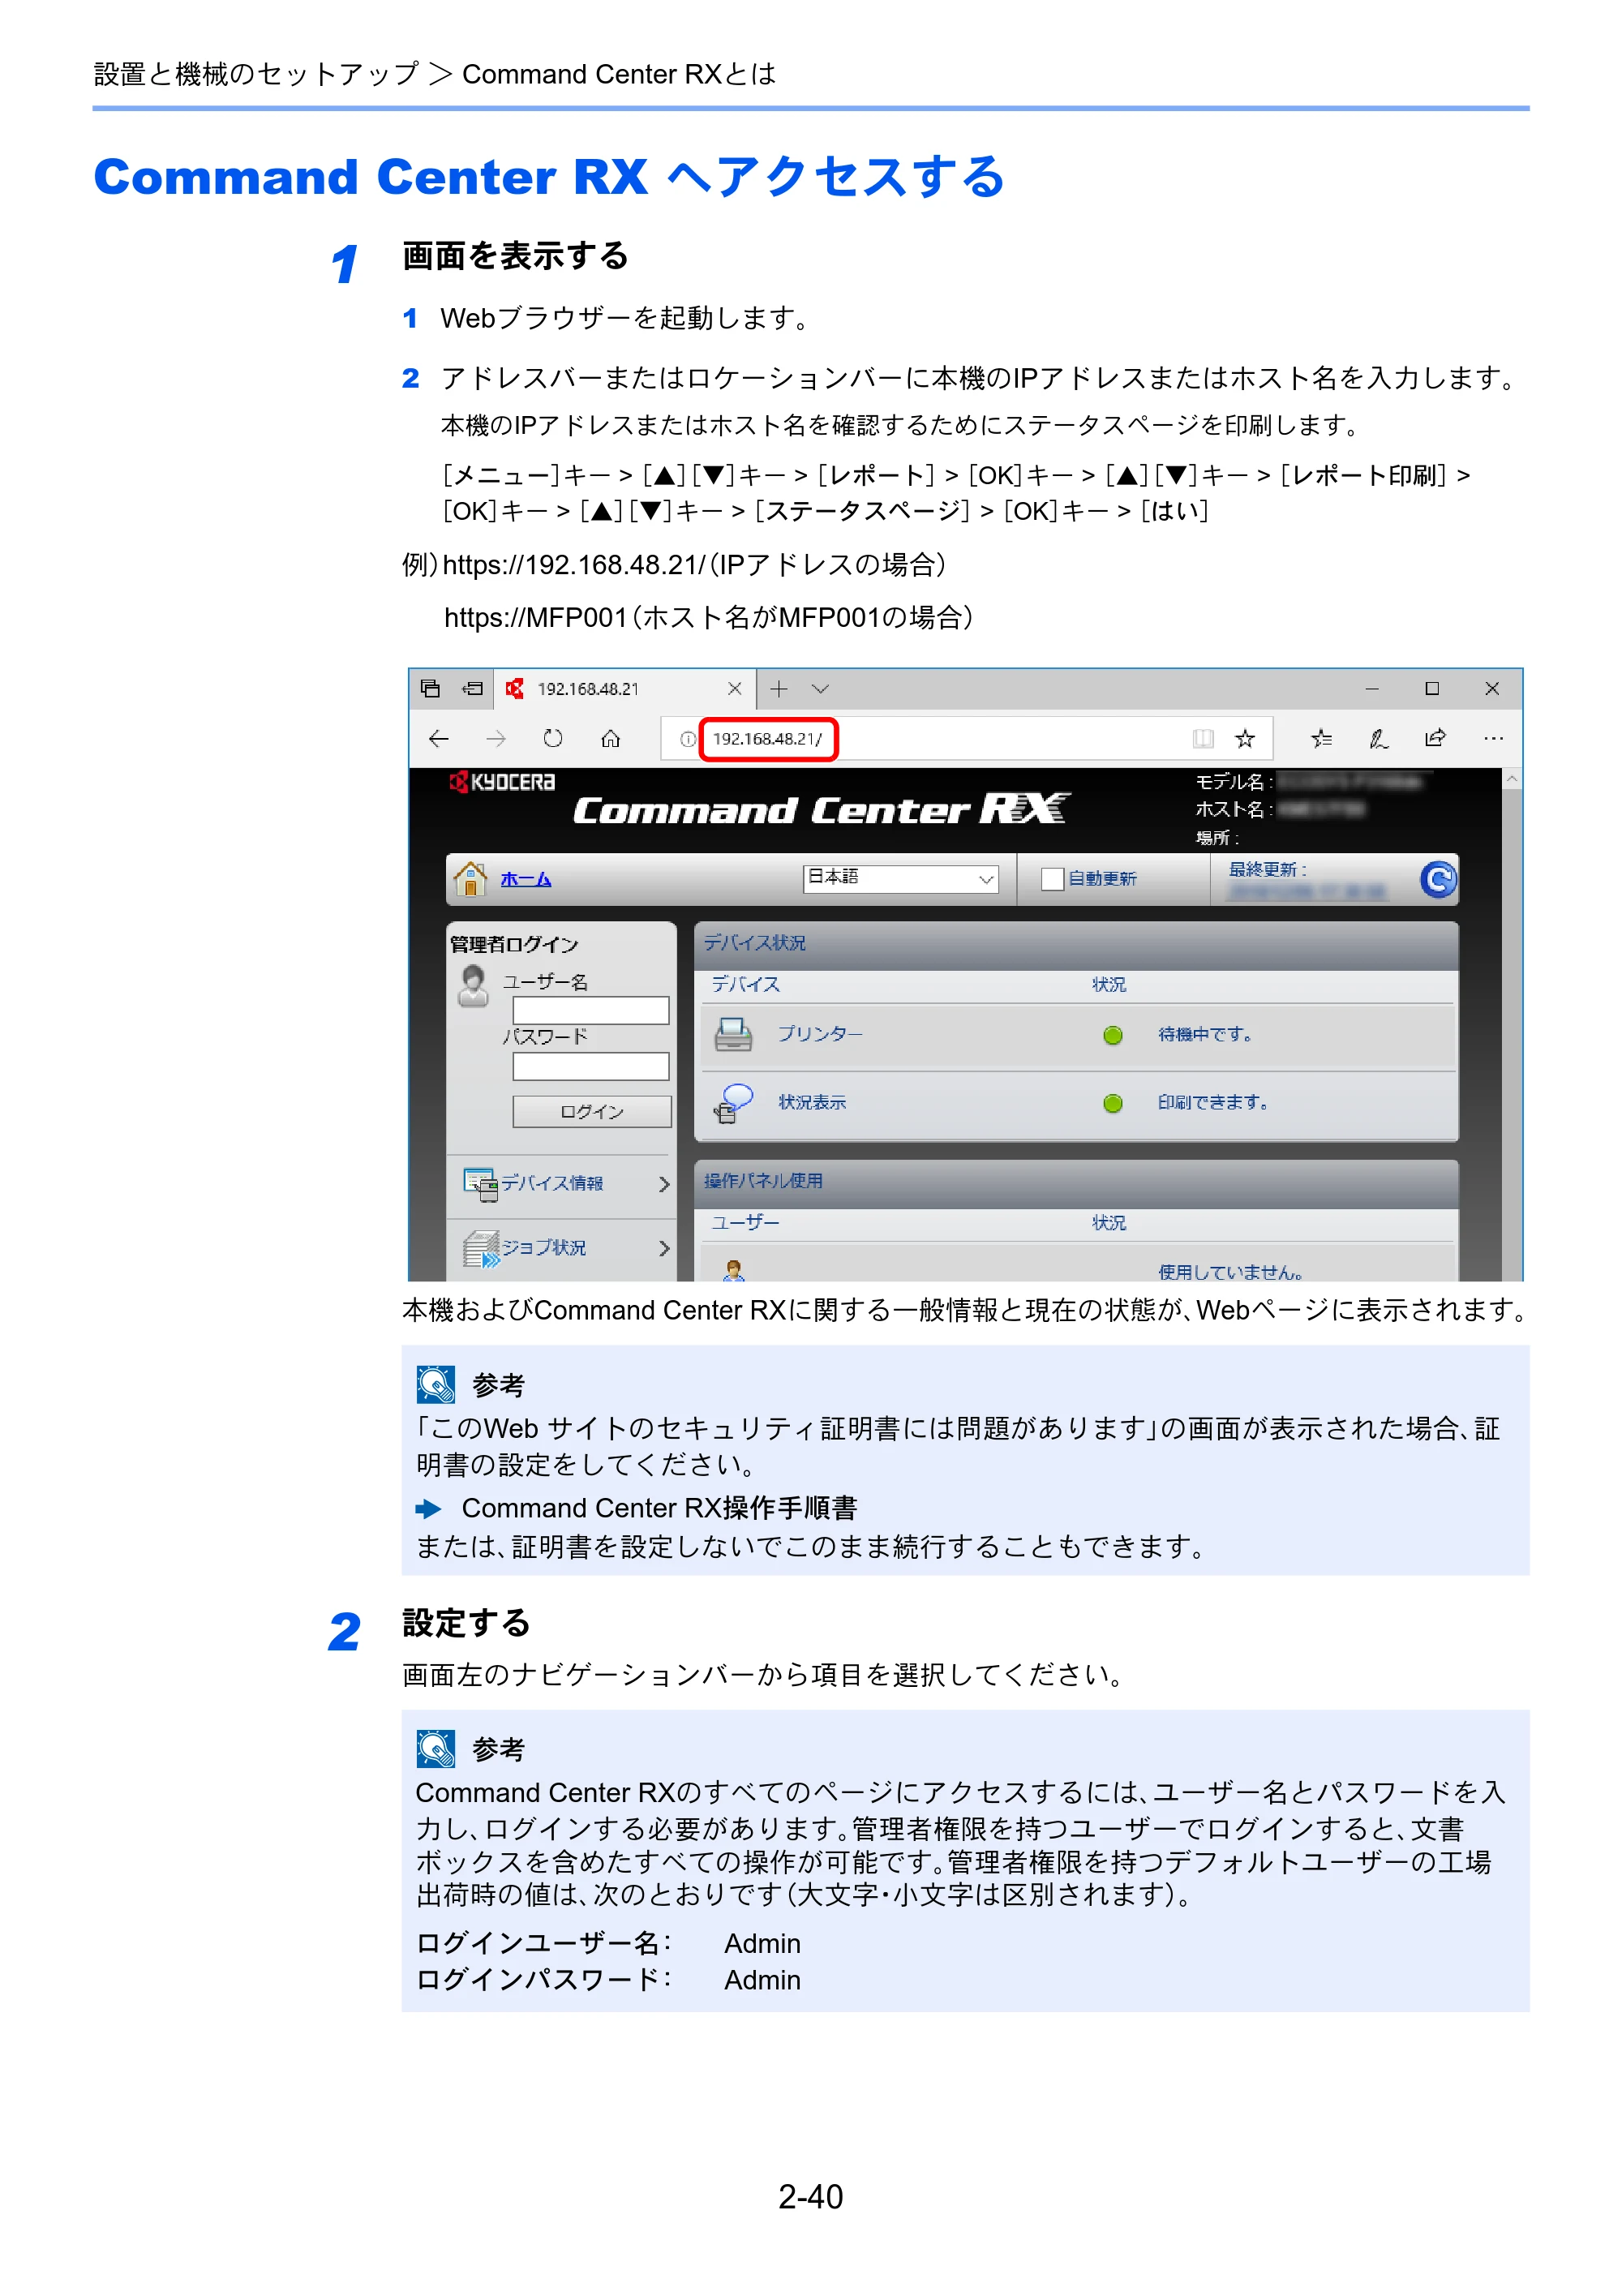1622x2296 pixels.
Task: Click the page scrollbar up arrow
Action: tap(1512, 780)
